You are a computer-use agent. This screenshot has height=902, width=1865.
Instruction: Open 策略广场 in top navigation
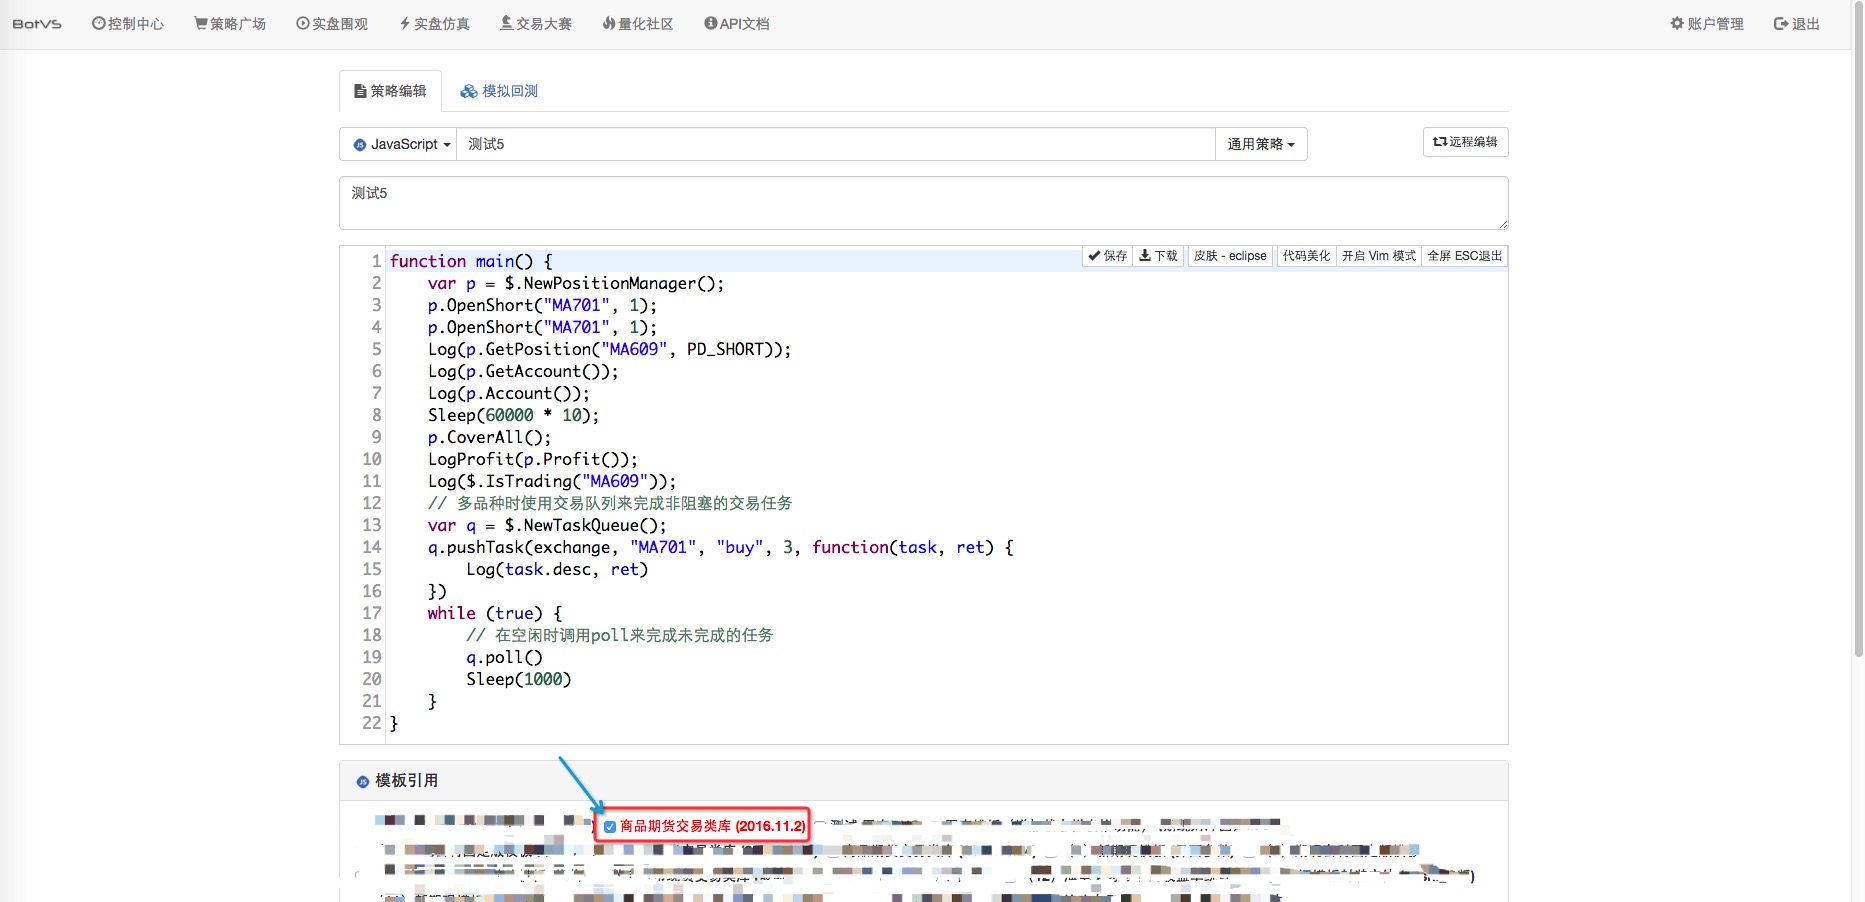(x=230, y=24)
